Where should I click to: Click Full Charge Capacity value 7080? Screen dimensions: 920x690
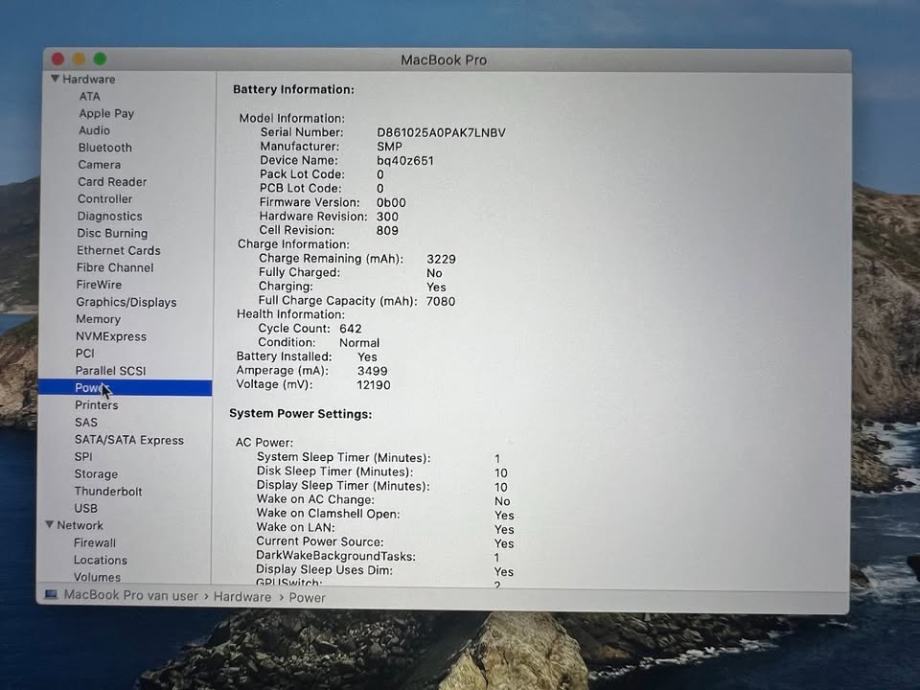tap(441, 302)
